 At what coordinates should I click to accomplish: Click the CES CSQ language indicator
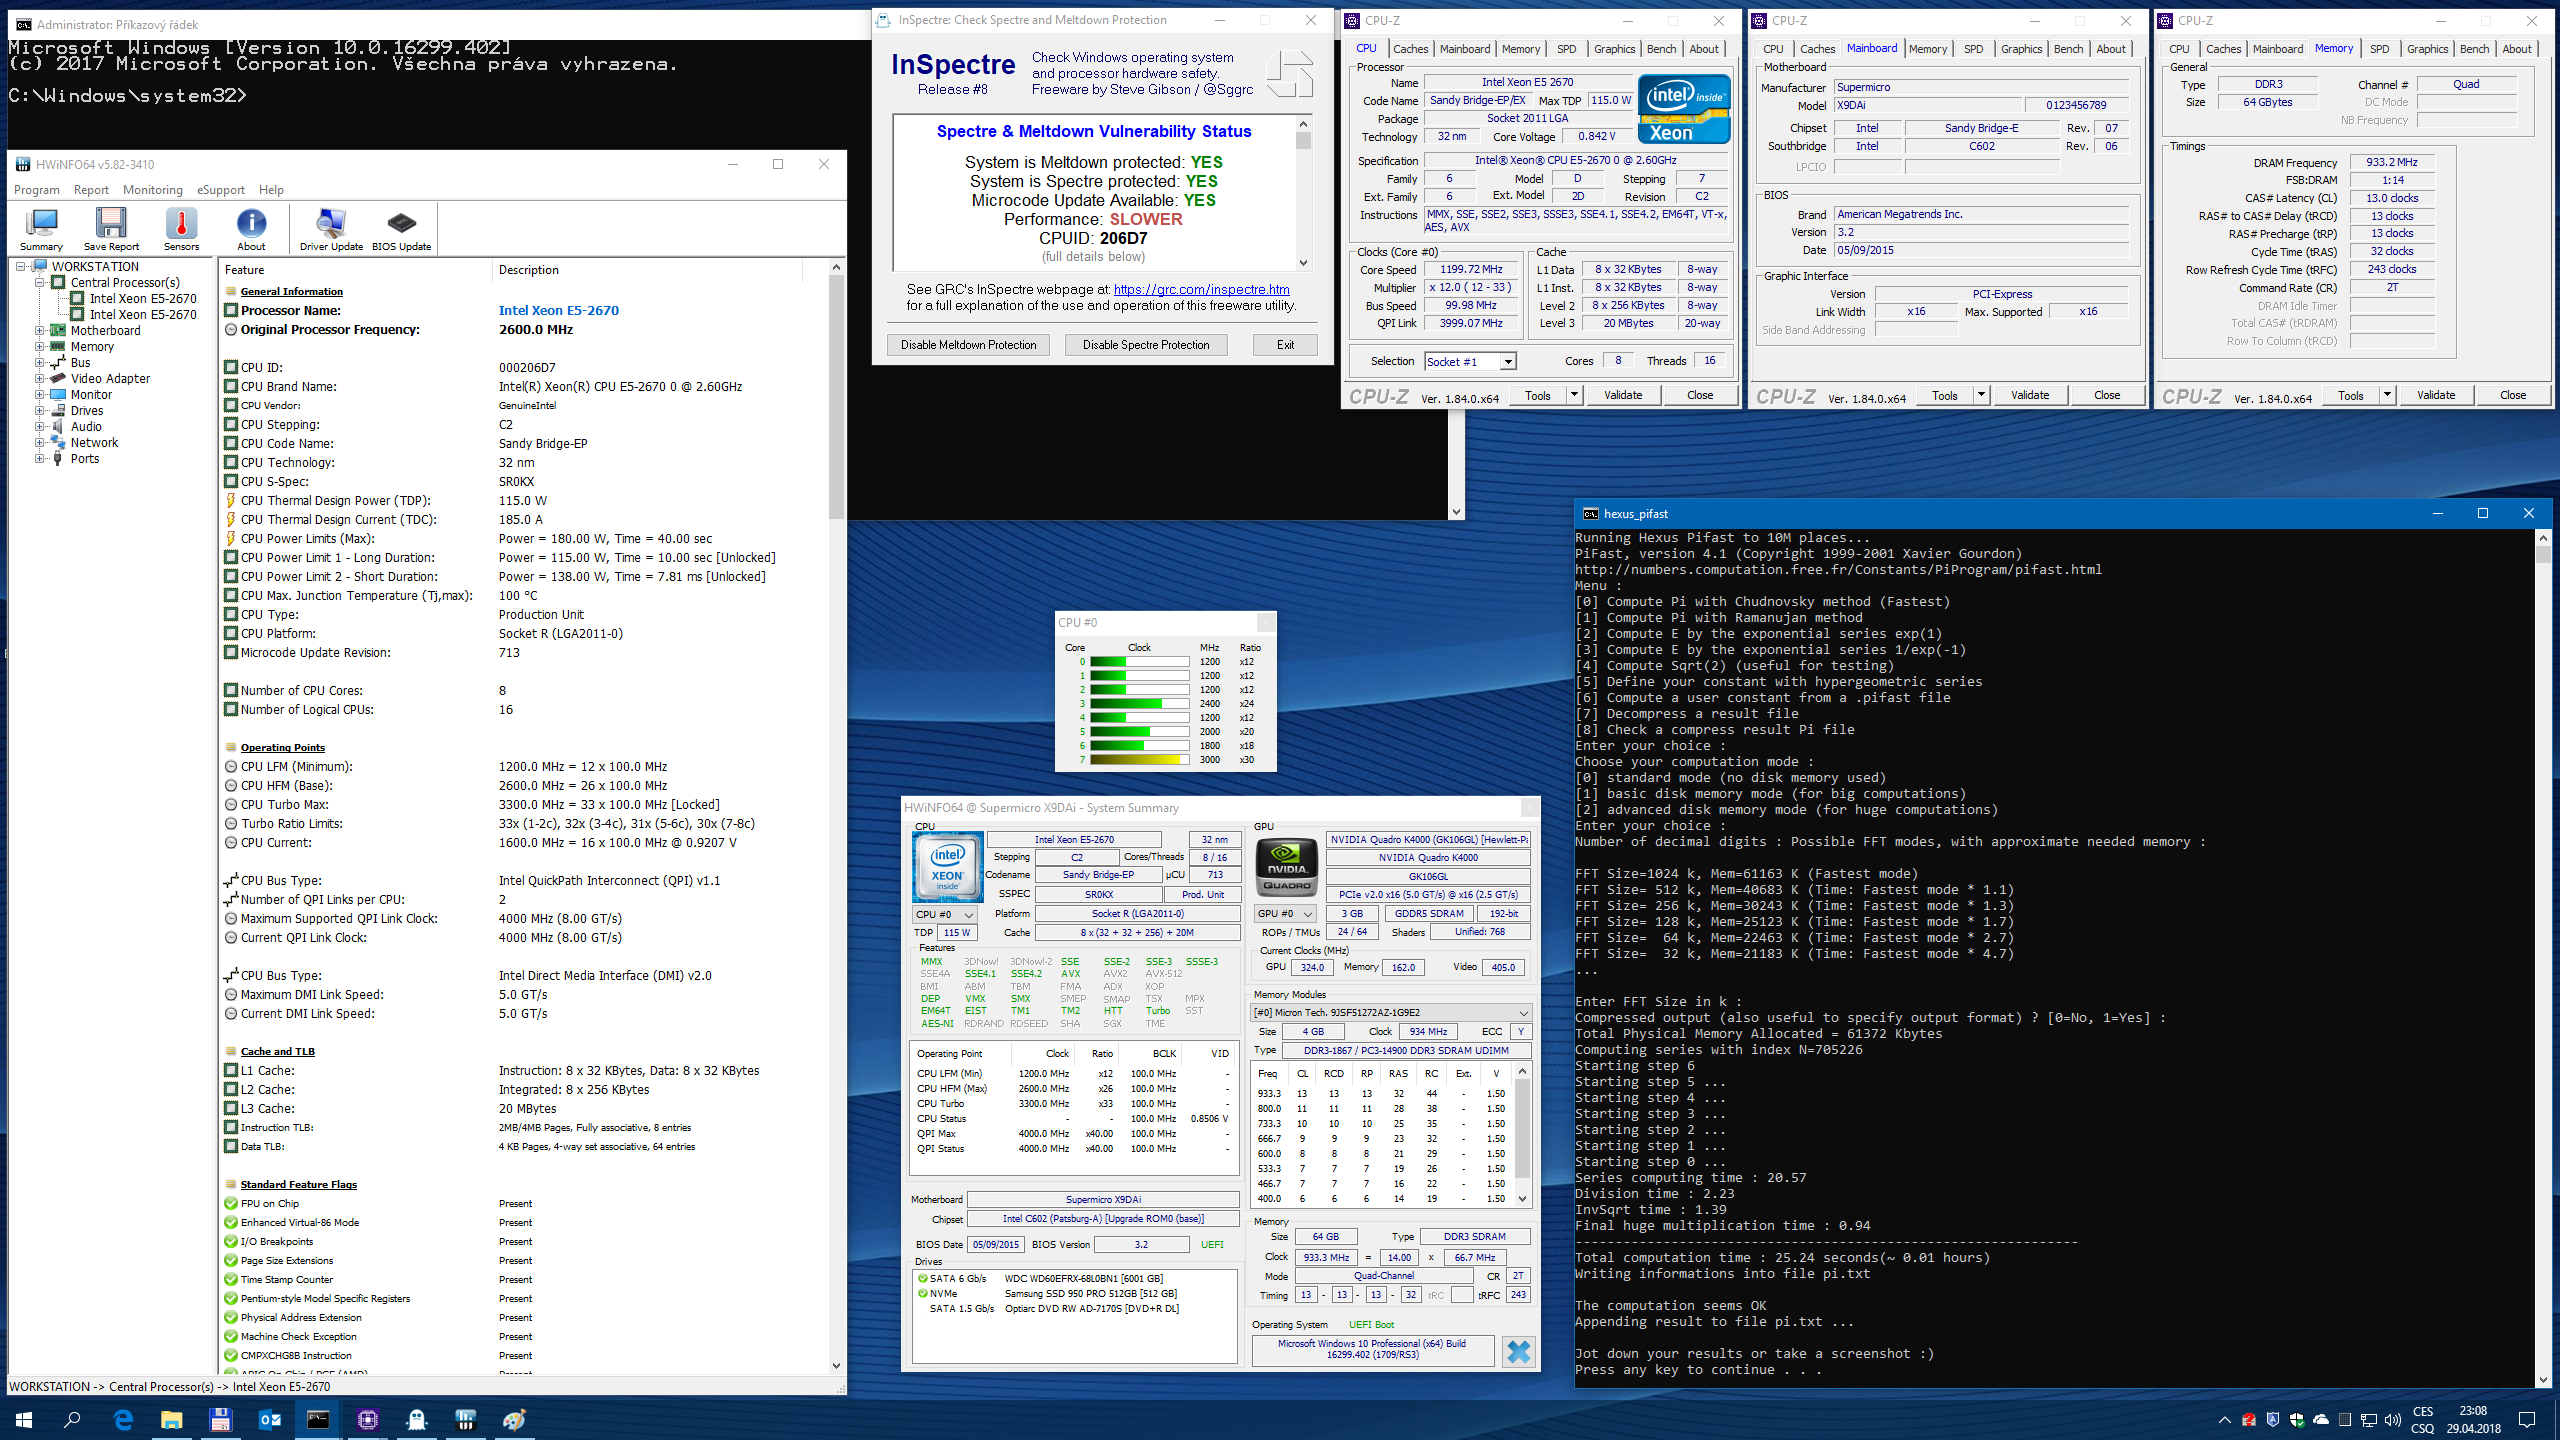2423,1419
